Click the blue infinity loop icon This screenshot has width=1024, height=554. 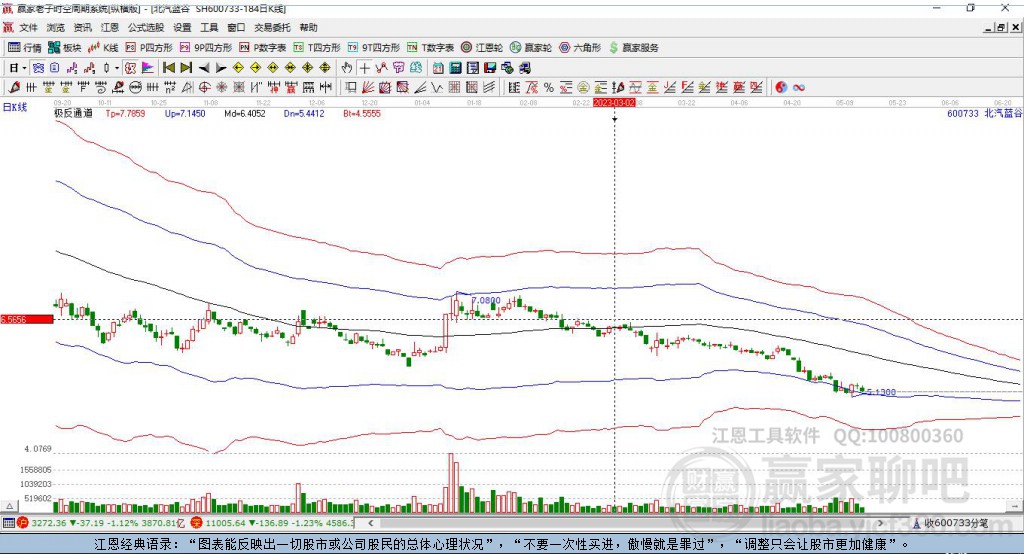coord(799,88)
